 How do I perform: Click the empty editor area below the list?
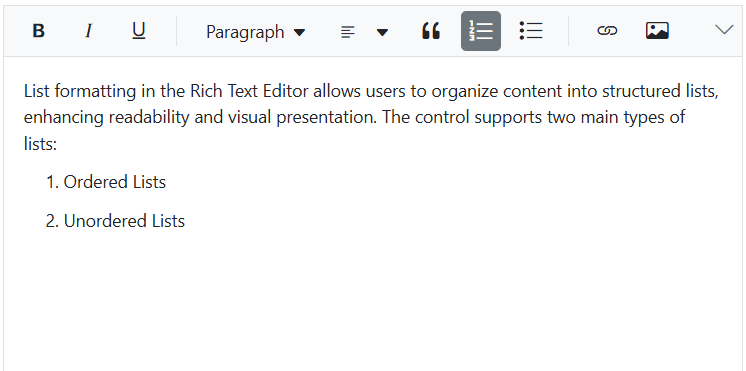pyautogui.click(x=373, y=304)
